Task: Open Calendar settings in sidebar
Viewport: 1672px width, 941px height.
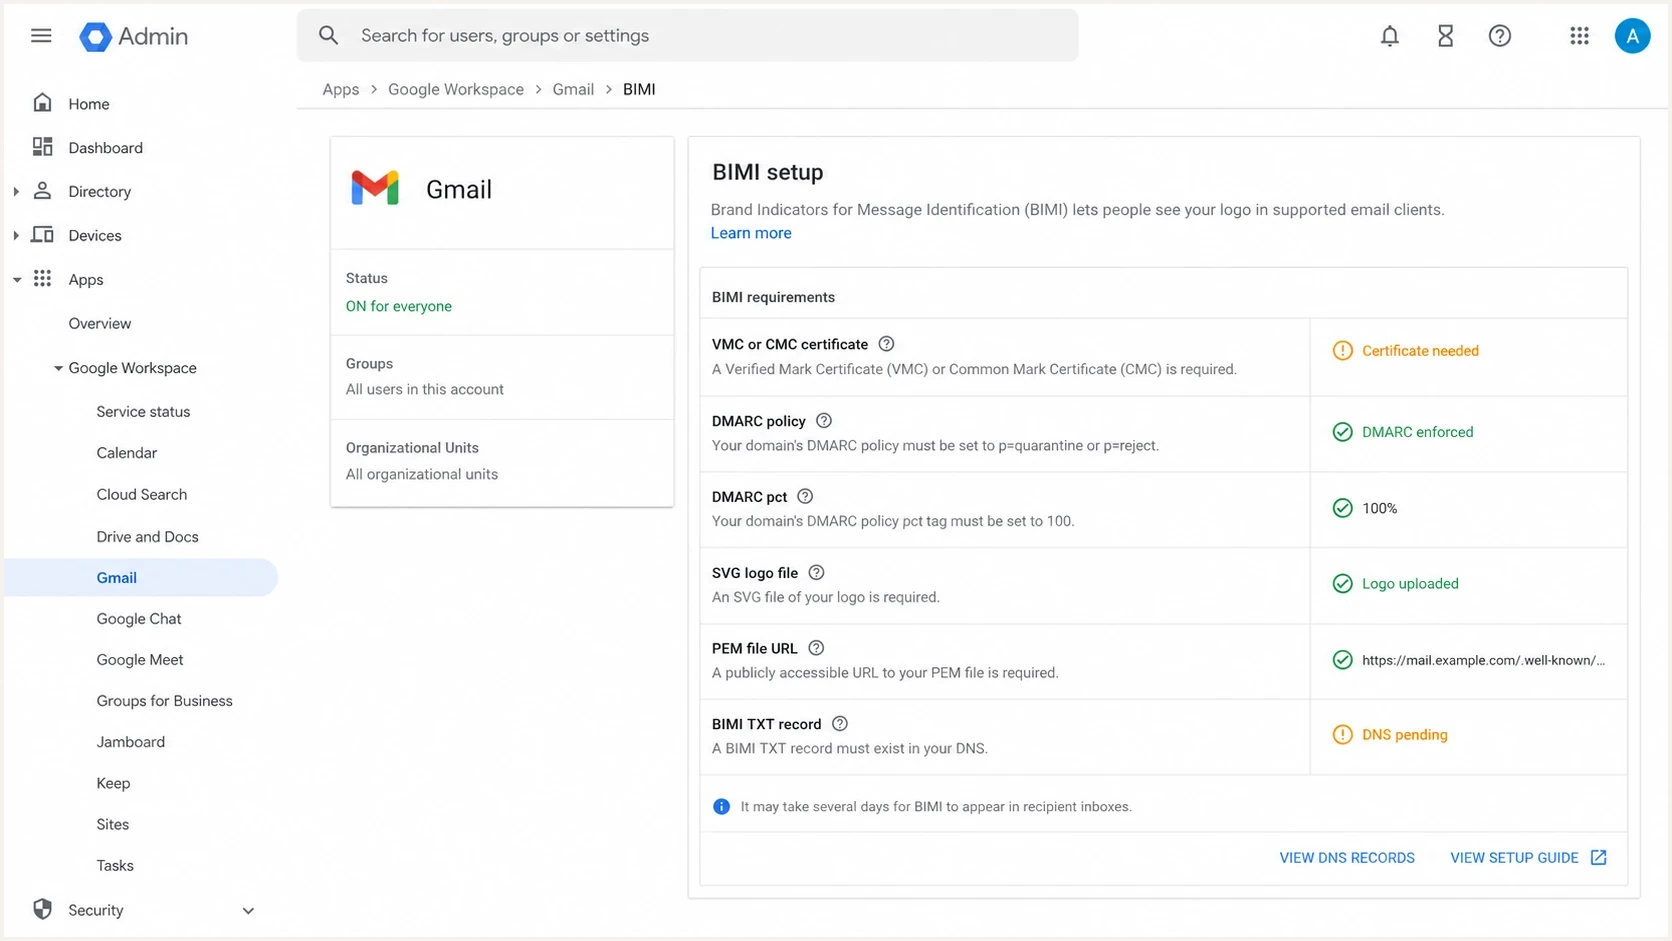Action: click(127, 452)
